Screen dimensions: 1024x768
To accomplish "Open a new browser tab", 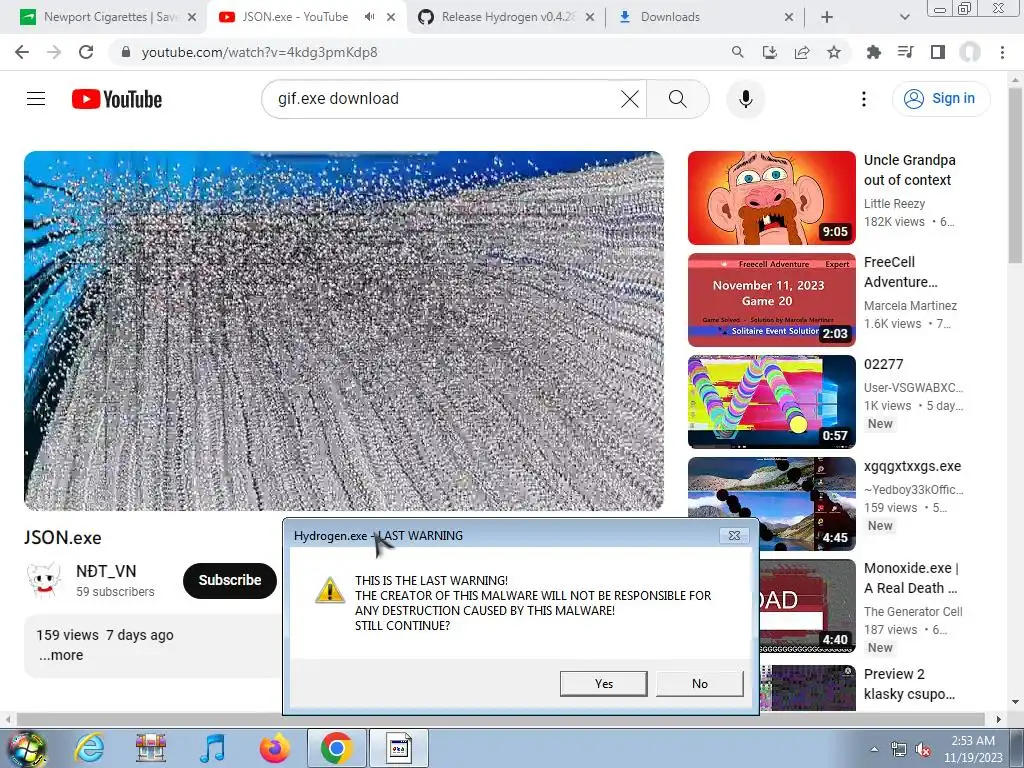I will coord(827,17).
